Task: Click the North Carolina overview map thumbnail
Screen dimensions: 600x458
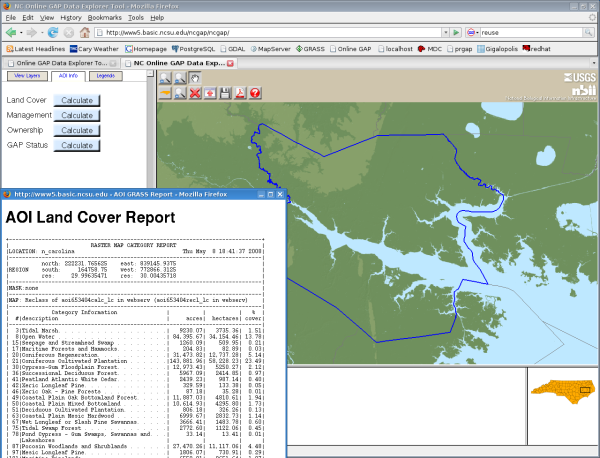Action: (562, 392)
